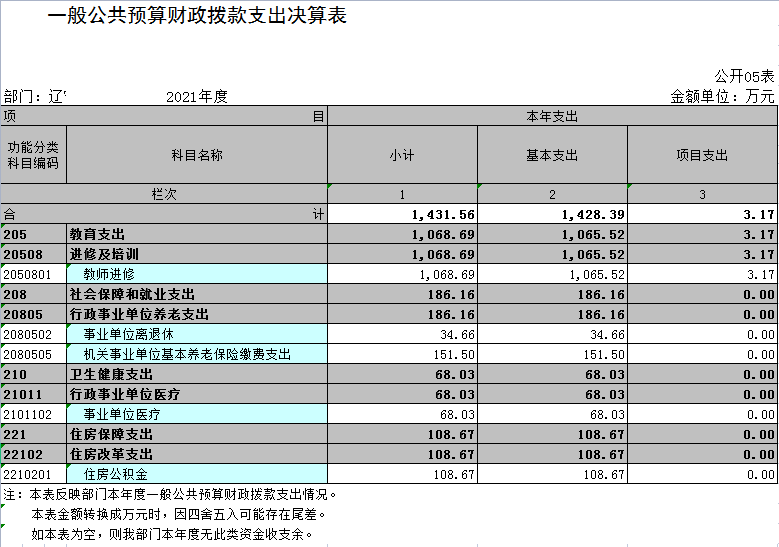Select the 栏次 row label
The width and height of the screenshot is (779, 547).
click(164, 194)
